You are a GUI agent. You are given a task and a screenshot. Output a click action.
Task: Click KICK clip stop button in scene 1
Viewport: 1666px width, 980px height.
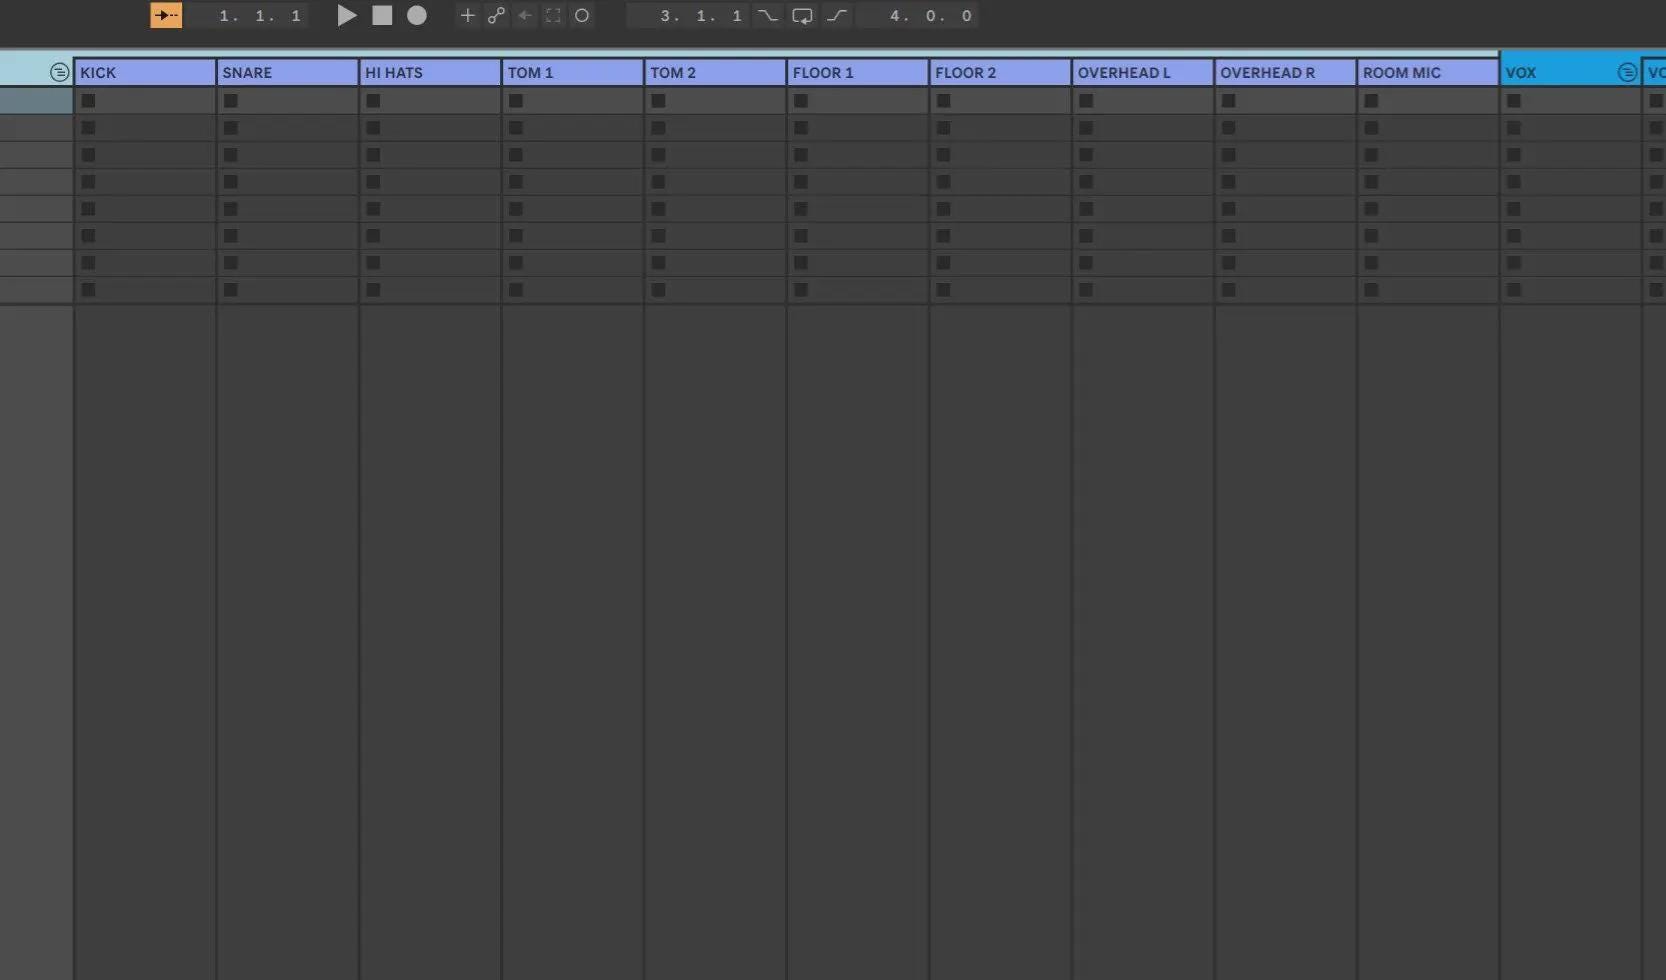point(88,101)
